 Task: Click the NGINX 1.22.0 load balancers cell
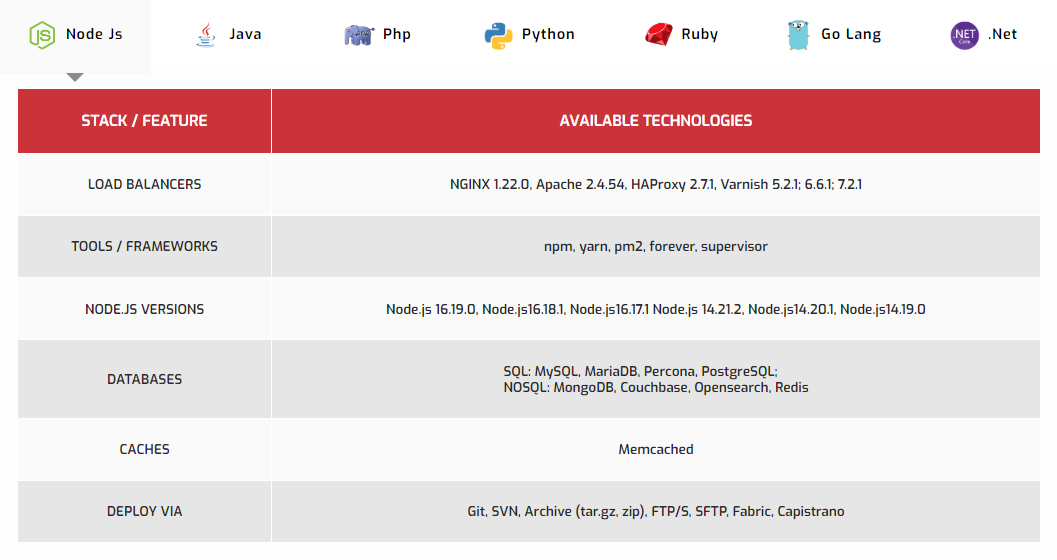[x=656, y=184]
